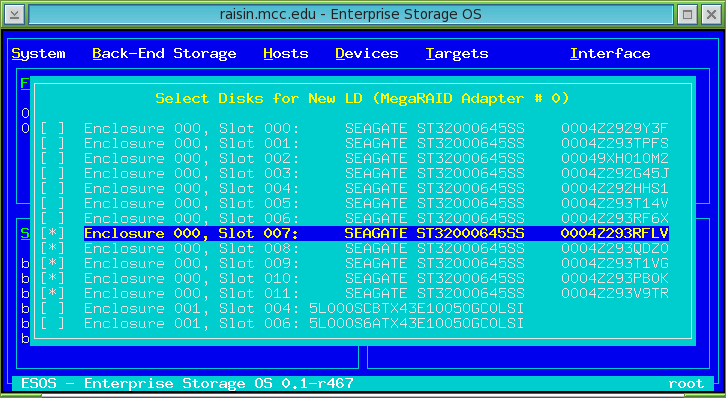The width and height of the screenshot is (726, 398).
Task: Uncheck the Slot 008 disk checkbox
Action: coord(52,248)
